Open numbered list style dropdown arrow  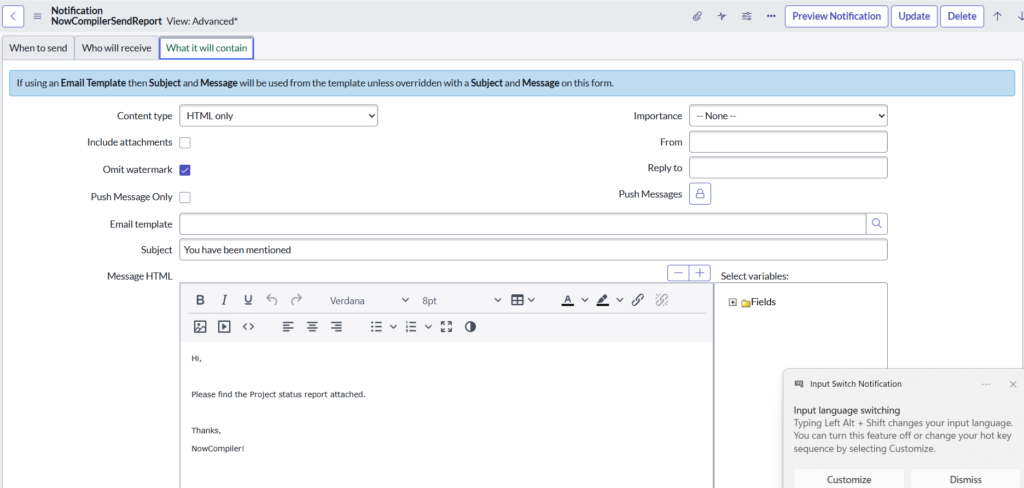(x=428, y=327)
